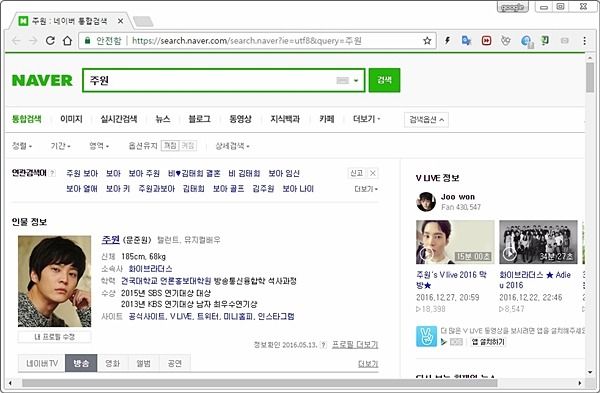Expand the 더보기 menu in search tabs

(367, 119)
